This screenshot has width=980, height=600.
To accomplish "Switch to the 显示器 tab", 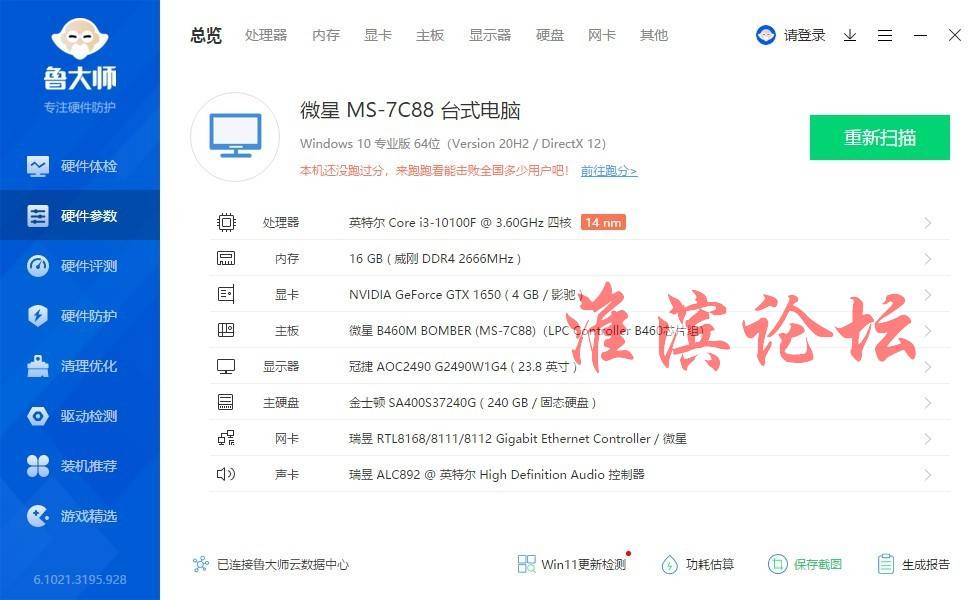I will pyautogui.click(x=490, y=36).
